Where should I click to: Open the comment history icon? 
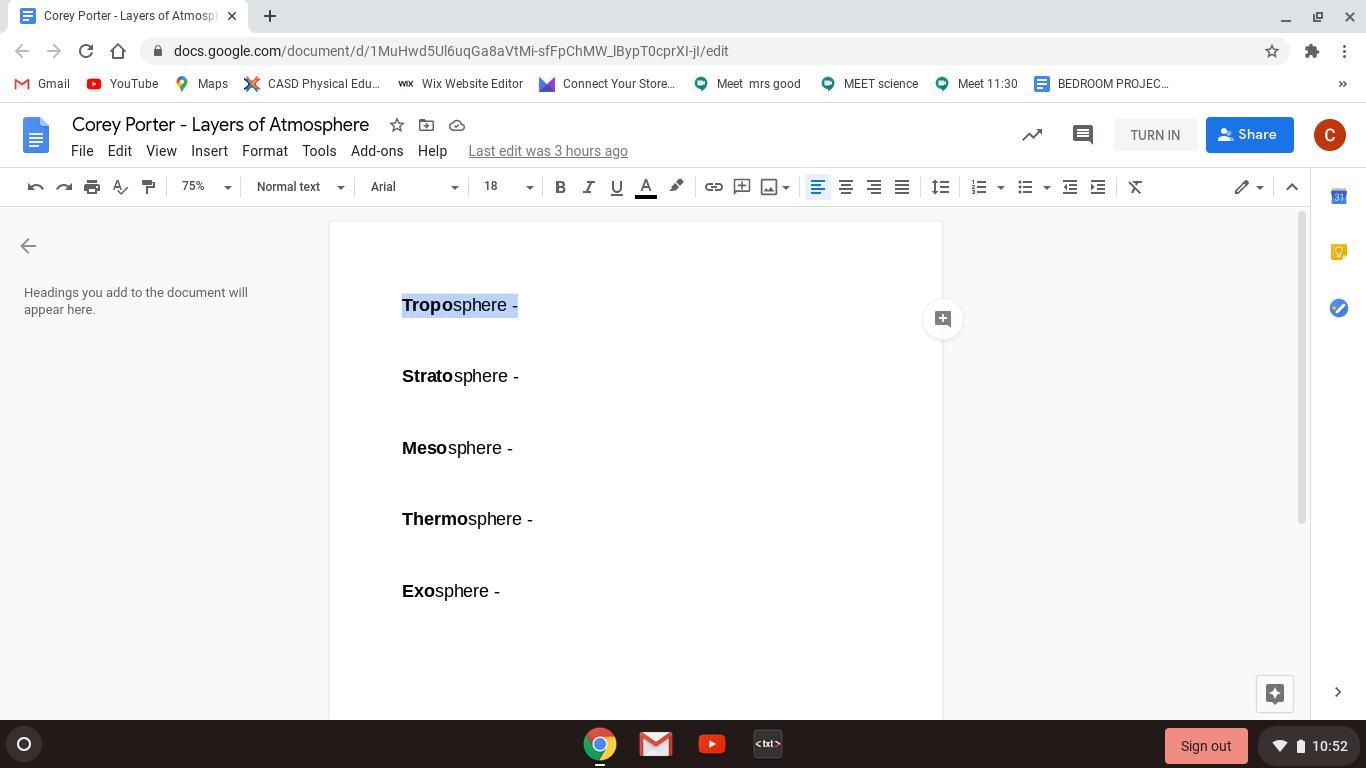[x=1082, y=135]
